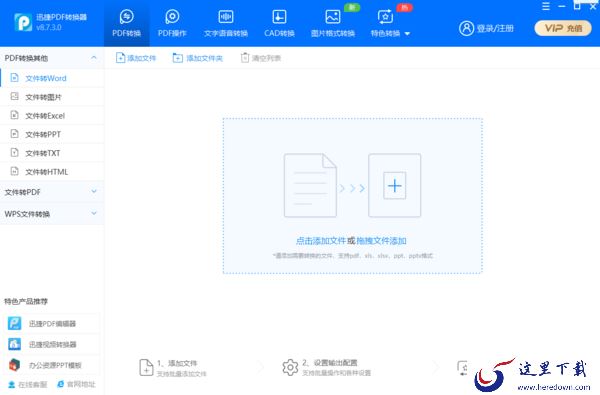Open the 文字语音转换 tab

point(226,23)
